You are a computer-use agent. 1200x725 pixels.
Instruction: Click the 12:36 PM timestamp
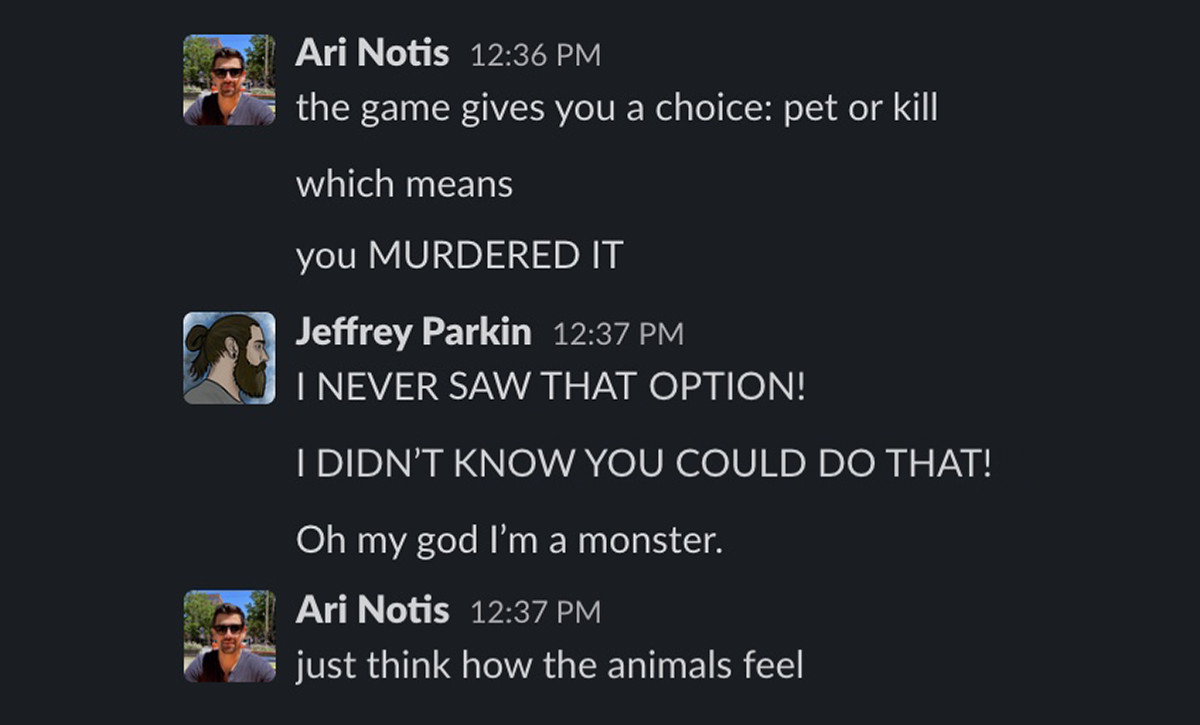coord(535,56)
